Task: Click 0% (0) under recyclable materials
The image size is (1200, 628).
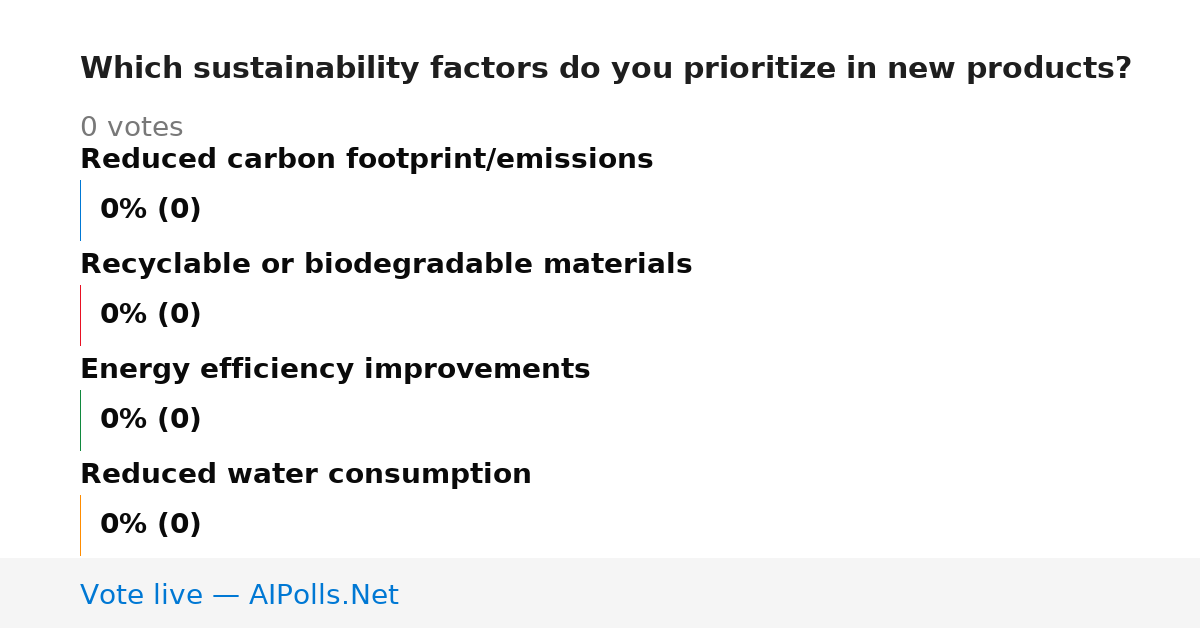Action: coord(150,315)
